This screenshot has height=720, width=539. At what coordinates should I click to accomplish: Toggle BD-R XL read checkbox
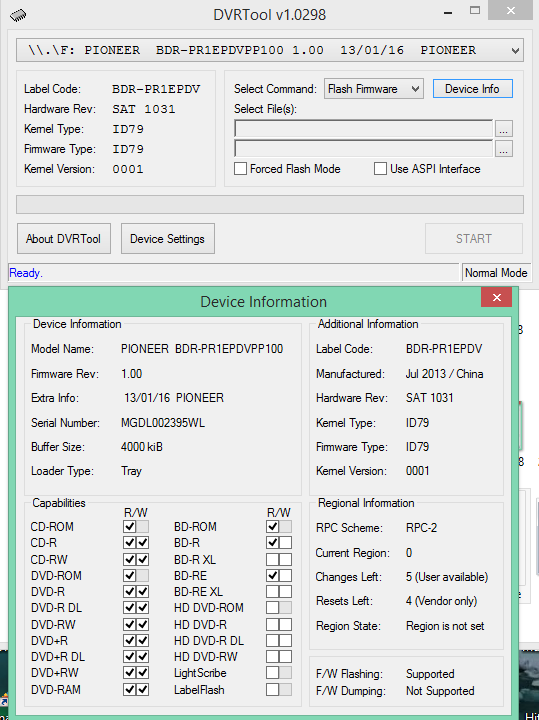coord(273,559)
